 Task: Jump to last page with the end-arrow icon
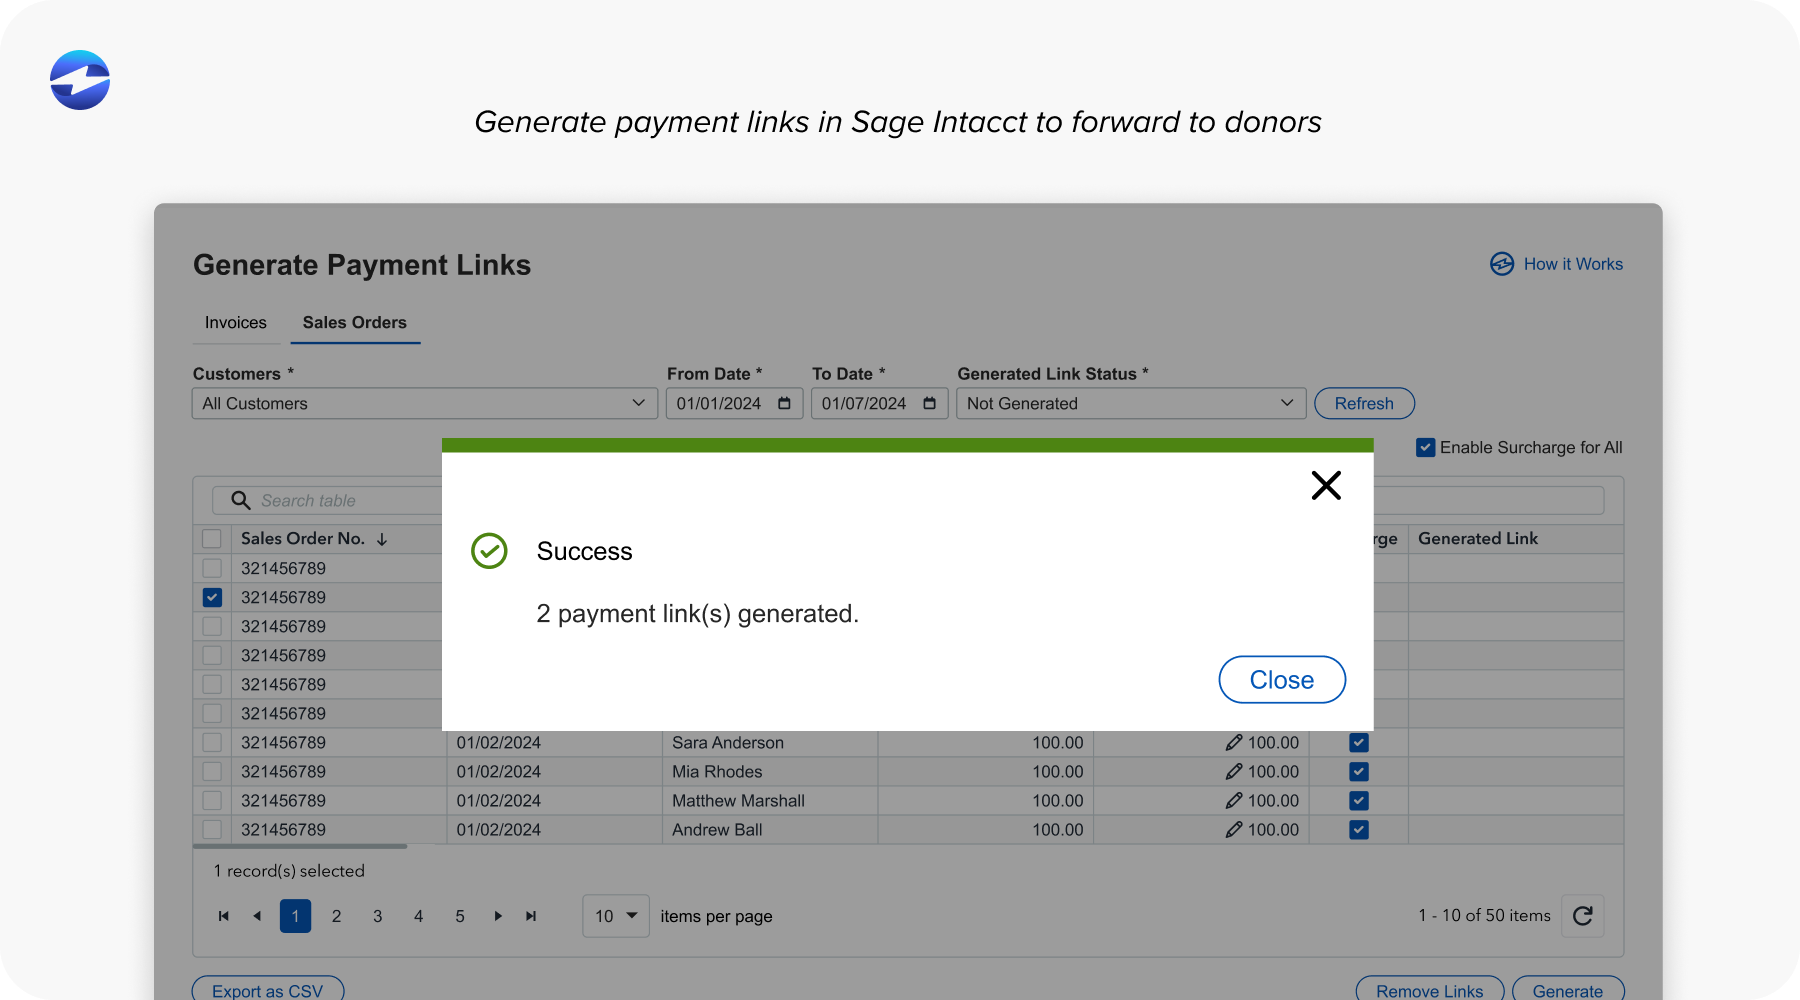(x=530, y=916)
